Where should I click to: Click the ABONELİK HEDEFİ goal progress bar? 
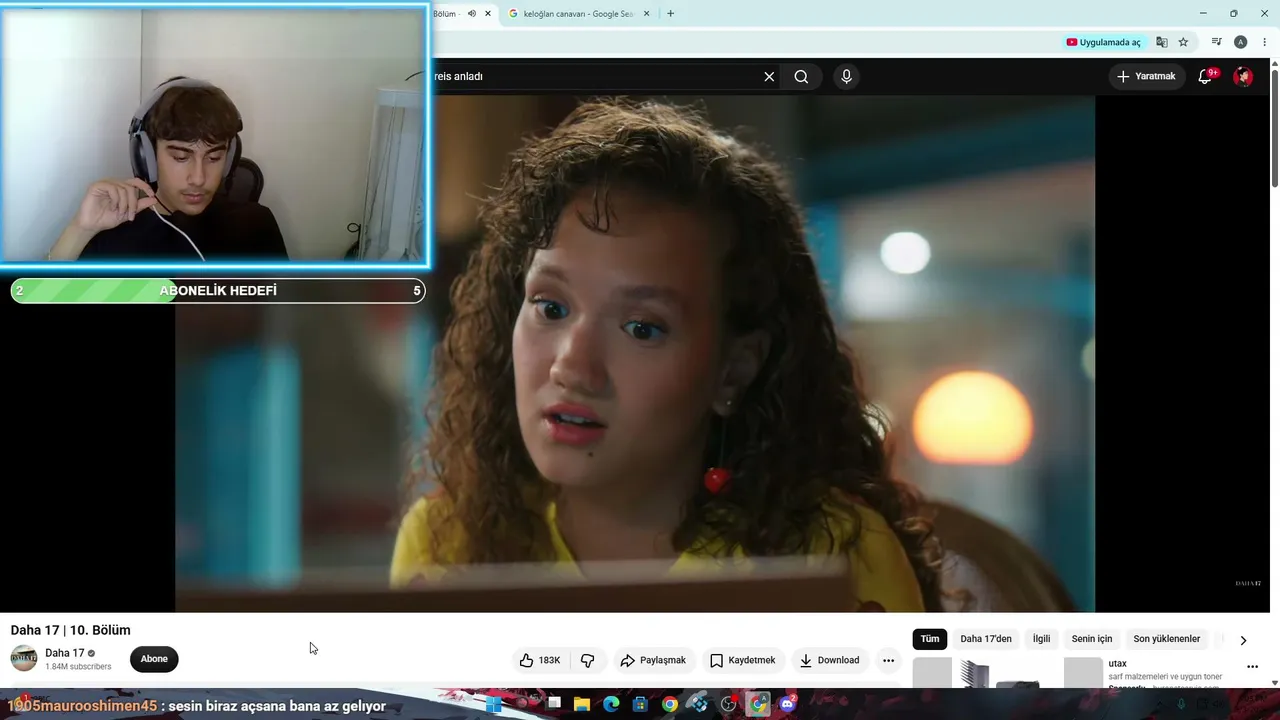click(x=218, y=291)
